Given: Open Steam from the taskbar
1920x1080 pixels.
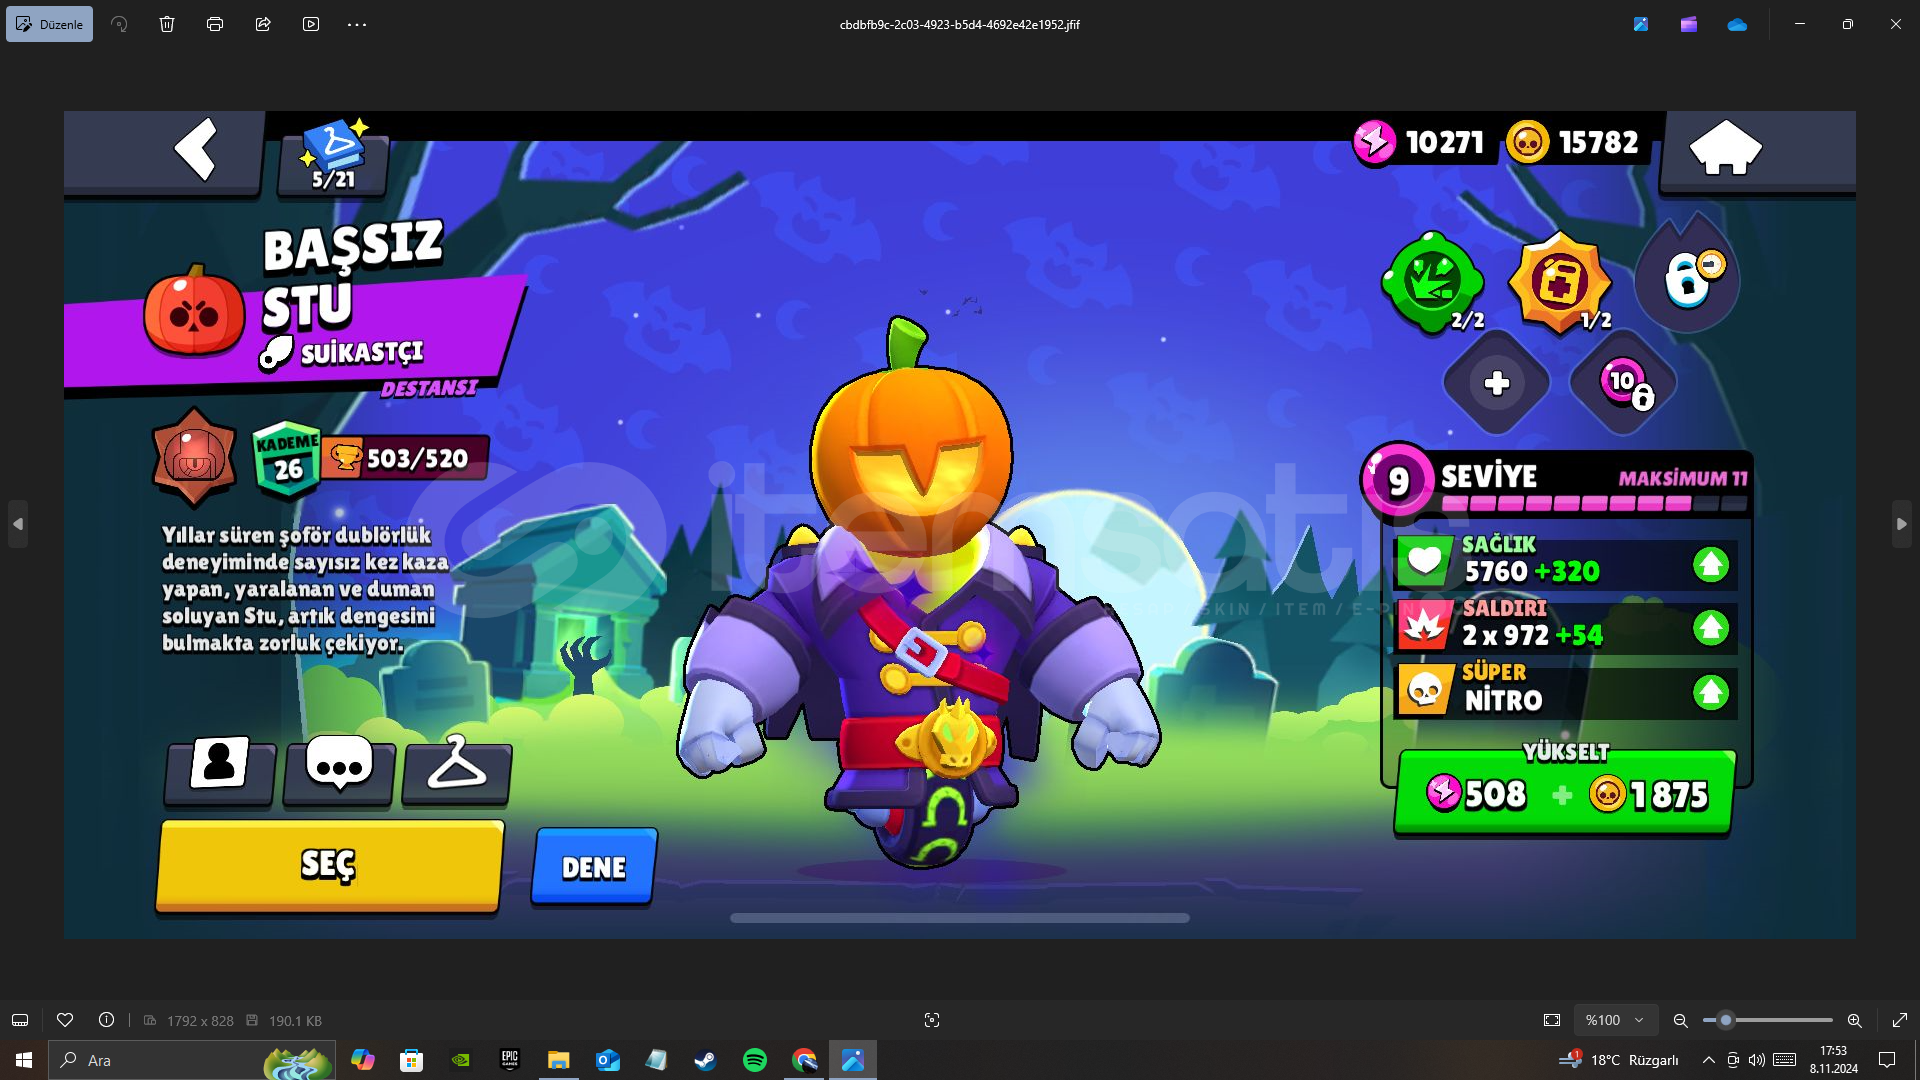Looking at the screenshot, I should point(705,1060).
